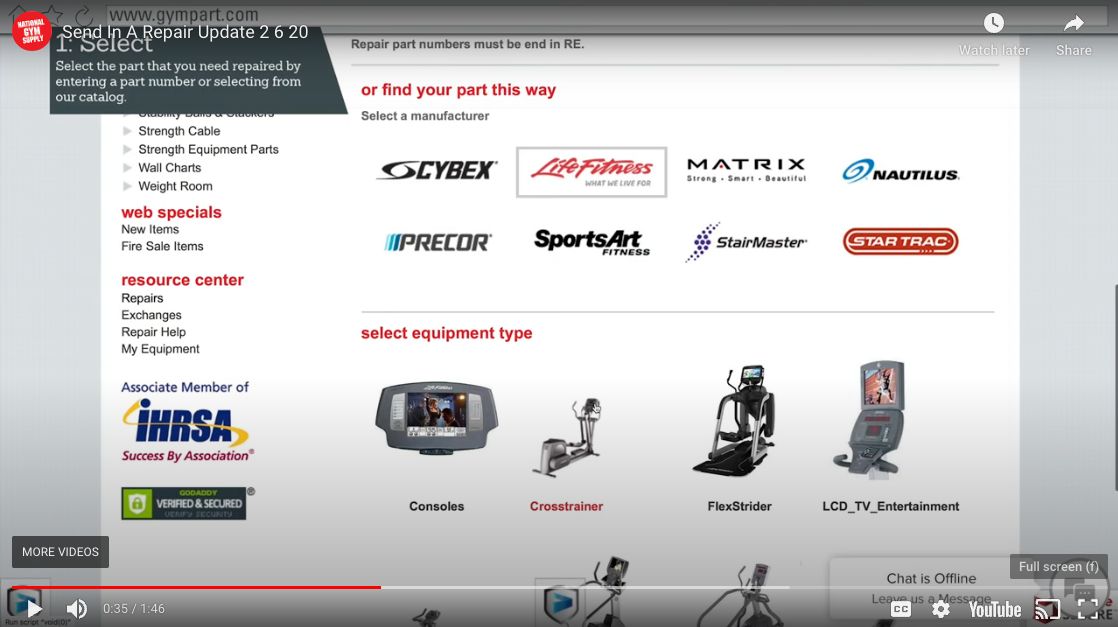This screenshot has width=1118, height=627.
Task: Open Repairs in resource center
Action: coord(142,299)
